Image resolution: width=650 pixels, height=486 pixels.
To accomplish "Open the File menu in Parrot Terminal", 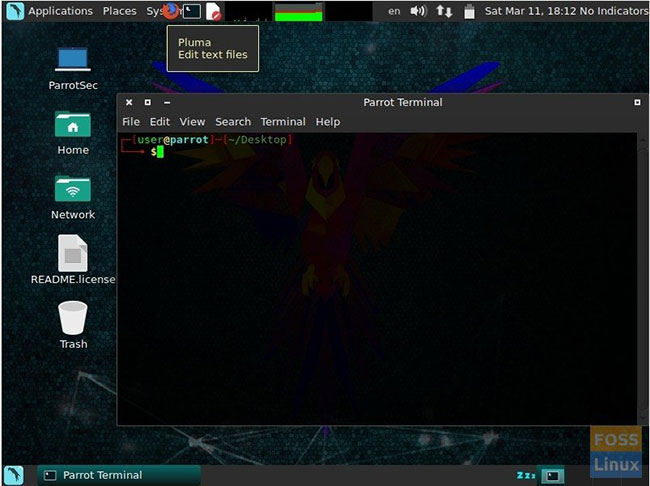I will (131, 122).
